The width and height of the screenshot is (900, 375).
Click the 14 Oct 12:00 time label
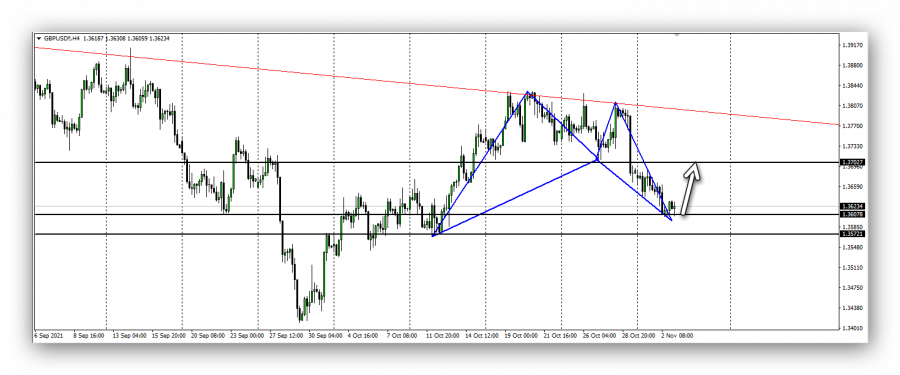(x=482, y=335)
